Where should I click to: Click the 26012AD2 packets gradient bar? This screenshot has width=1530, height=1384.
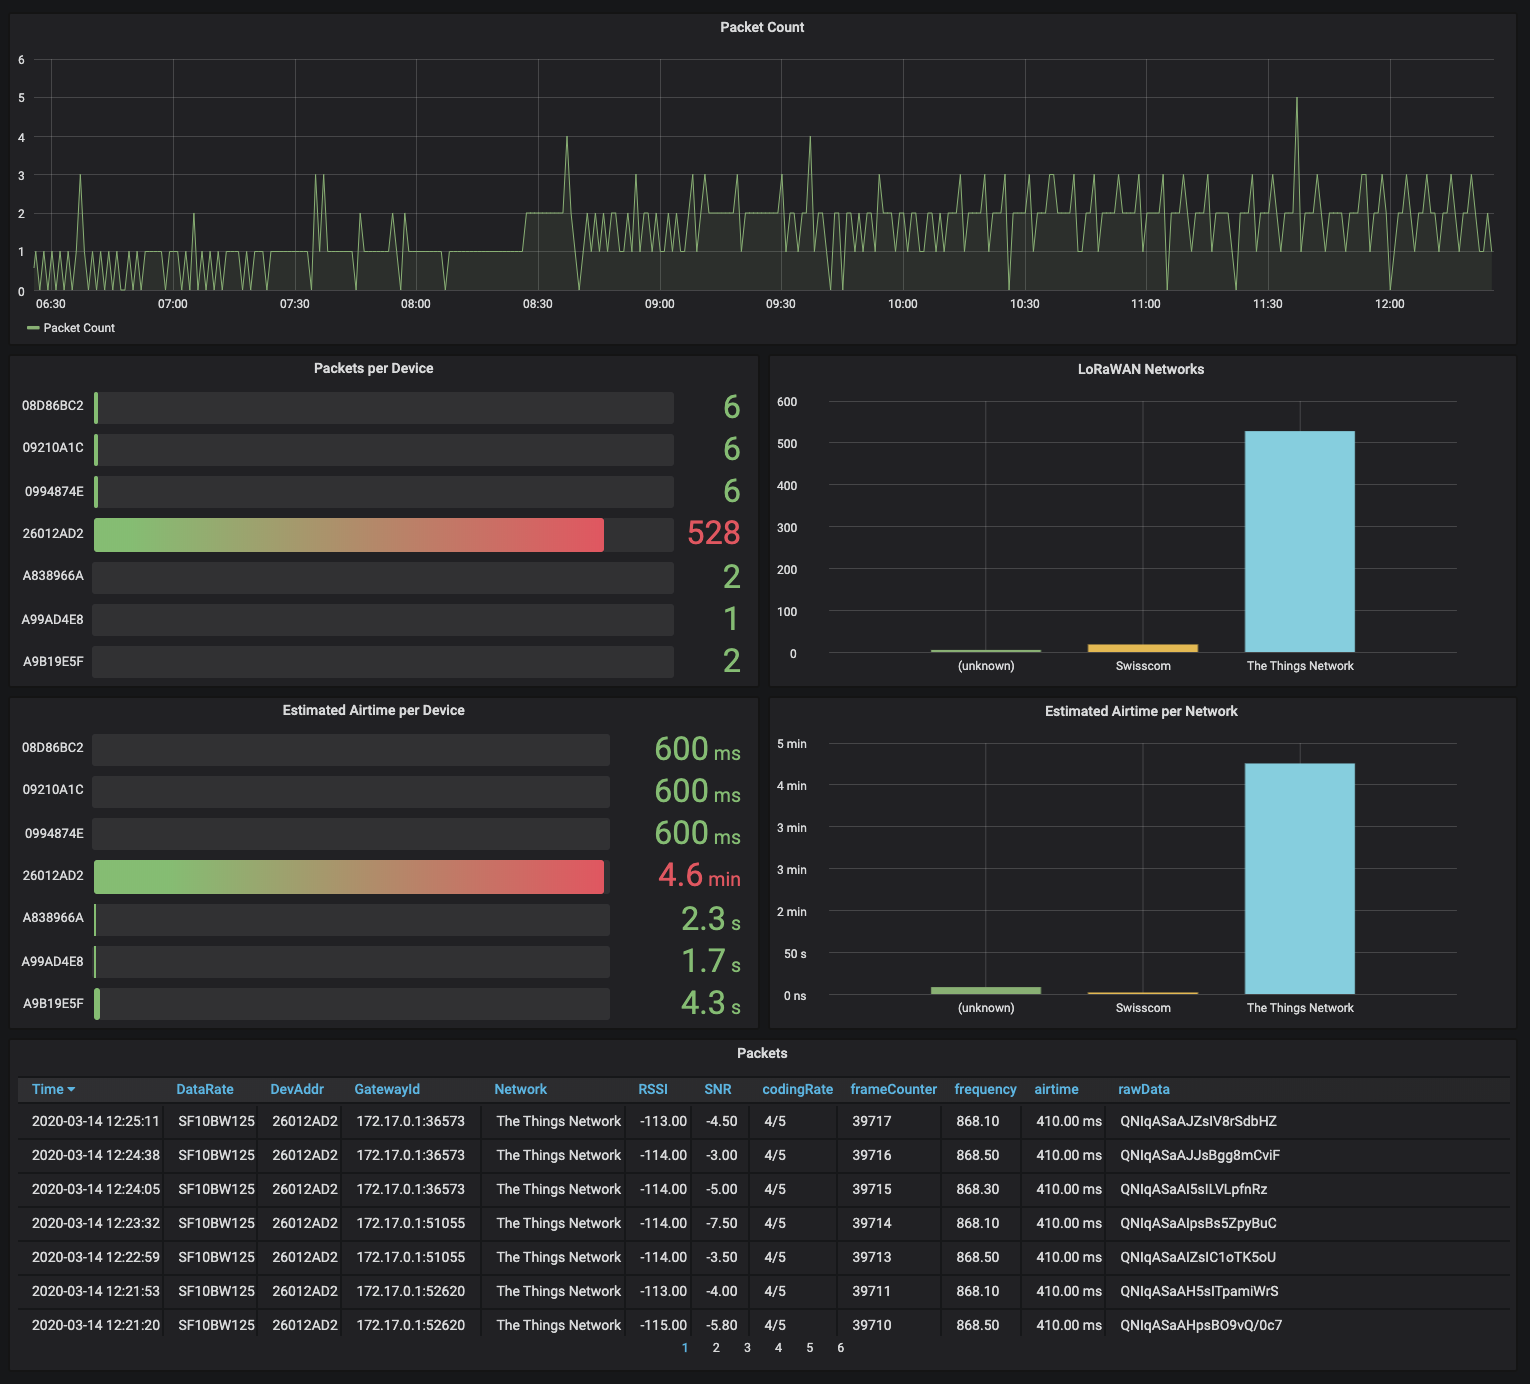[x=349, y=535]
